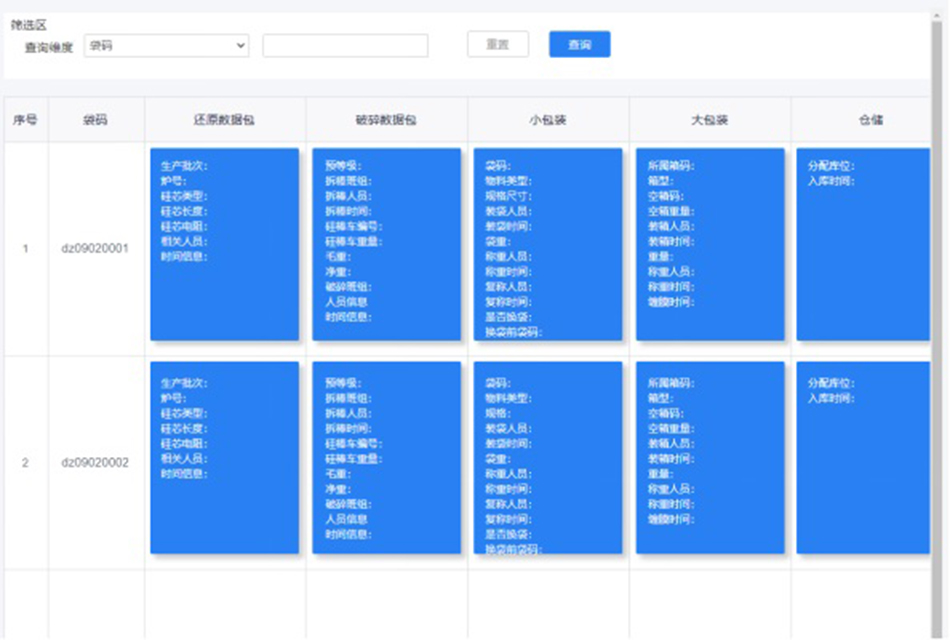
Task: Select bag code dz09020002 cell
Action: pos(96,463)
